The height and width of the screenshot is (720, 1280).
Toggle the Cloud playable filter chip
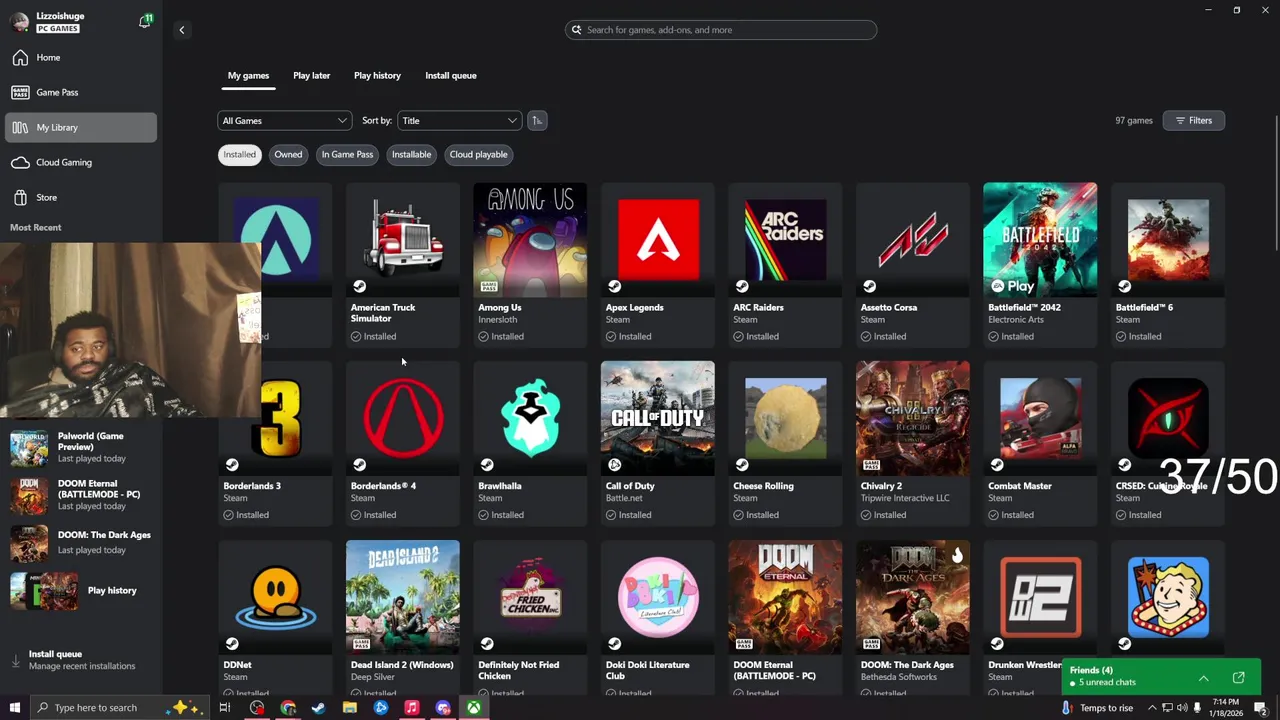pyautogui.click(x=478, y=154)
